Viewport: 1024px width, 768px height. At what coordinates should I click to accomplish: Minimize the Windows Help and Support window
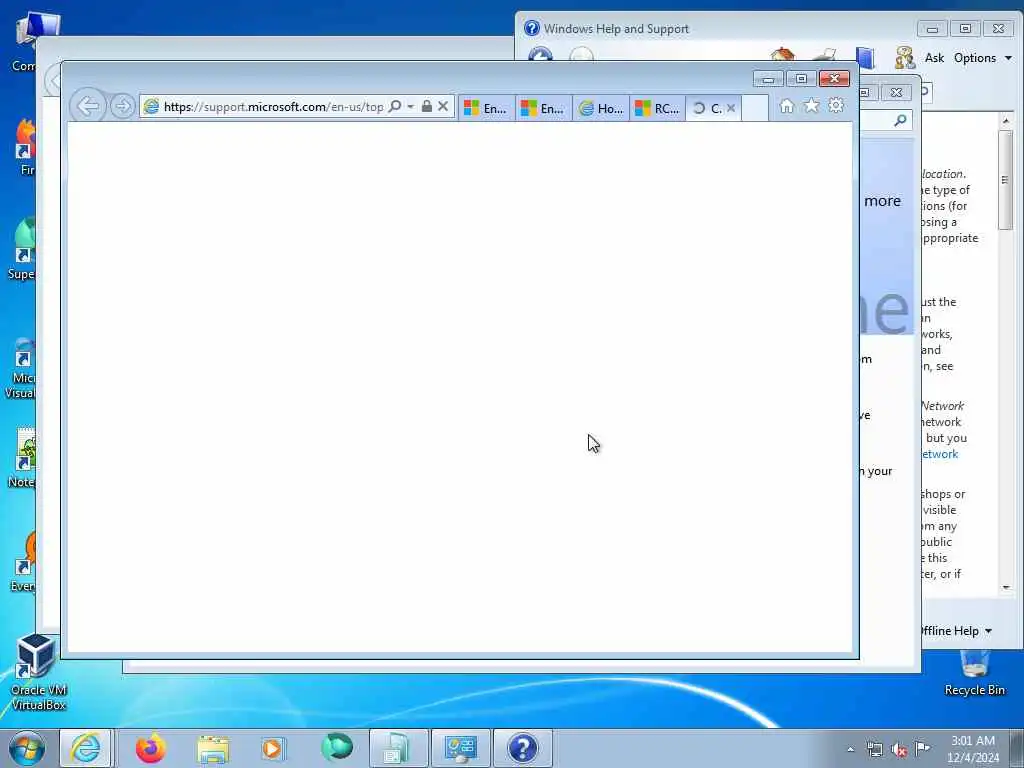[x=932, y=29]
